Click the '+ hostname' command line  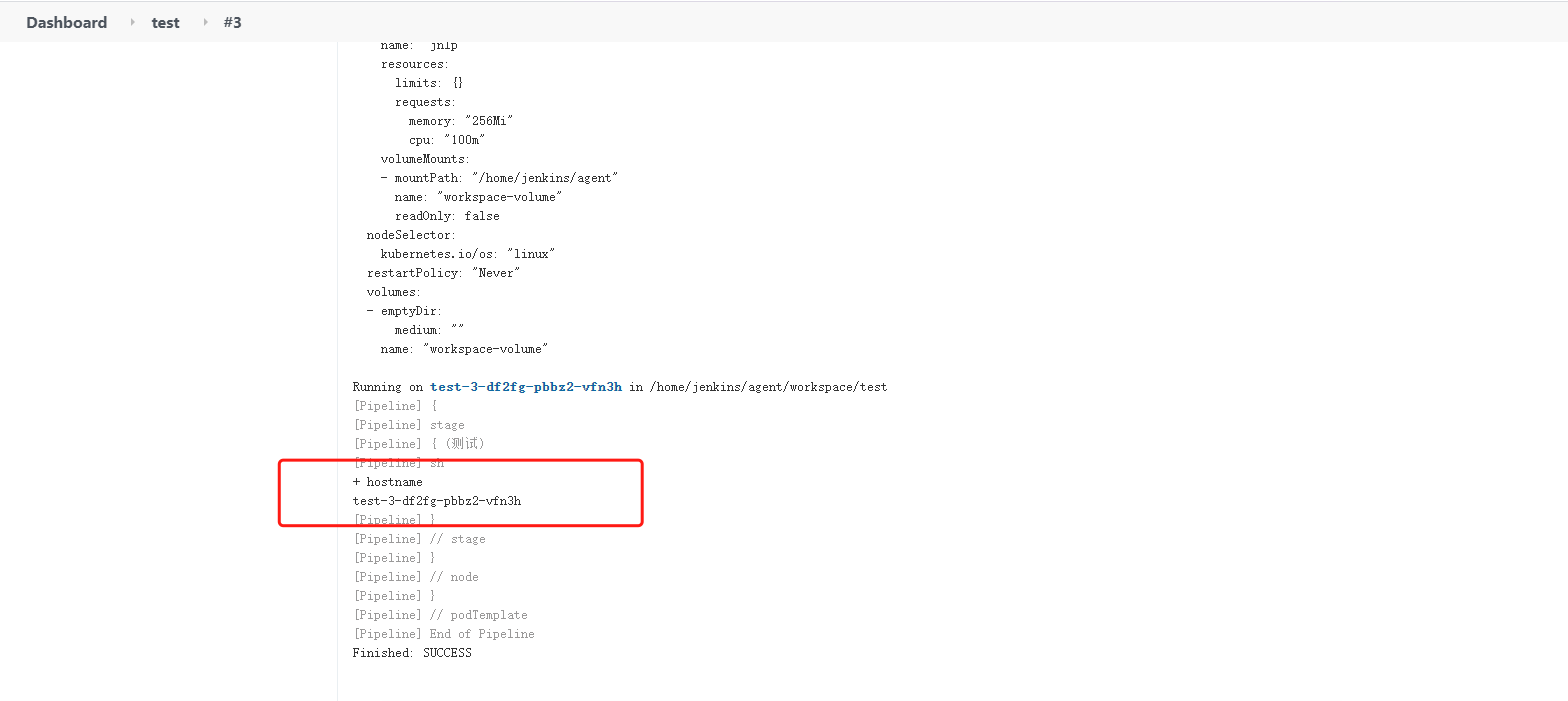[387, 482]
